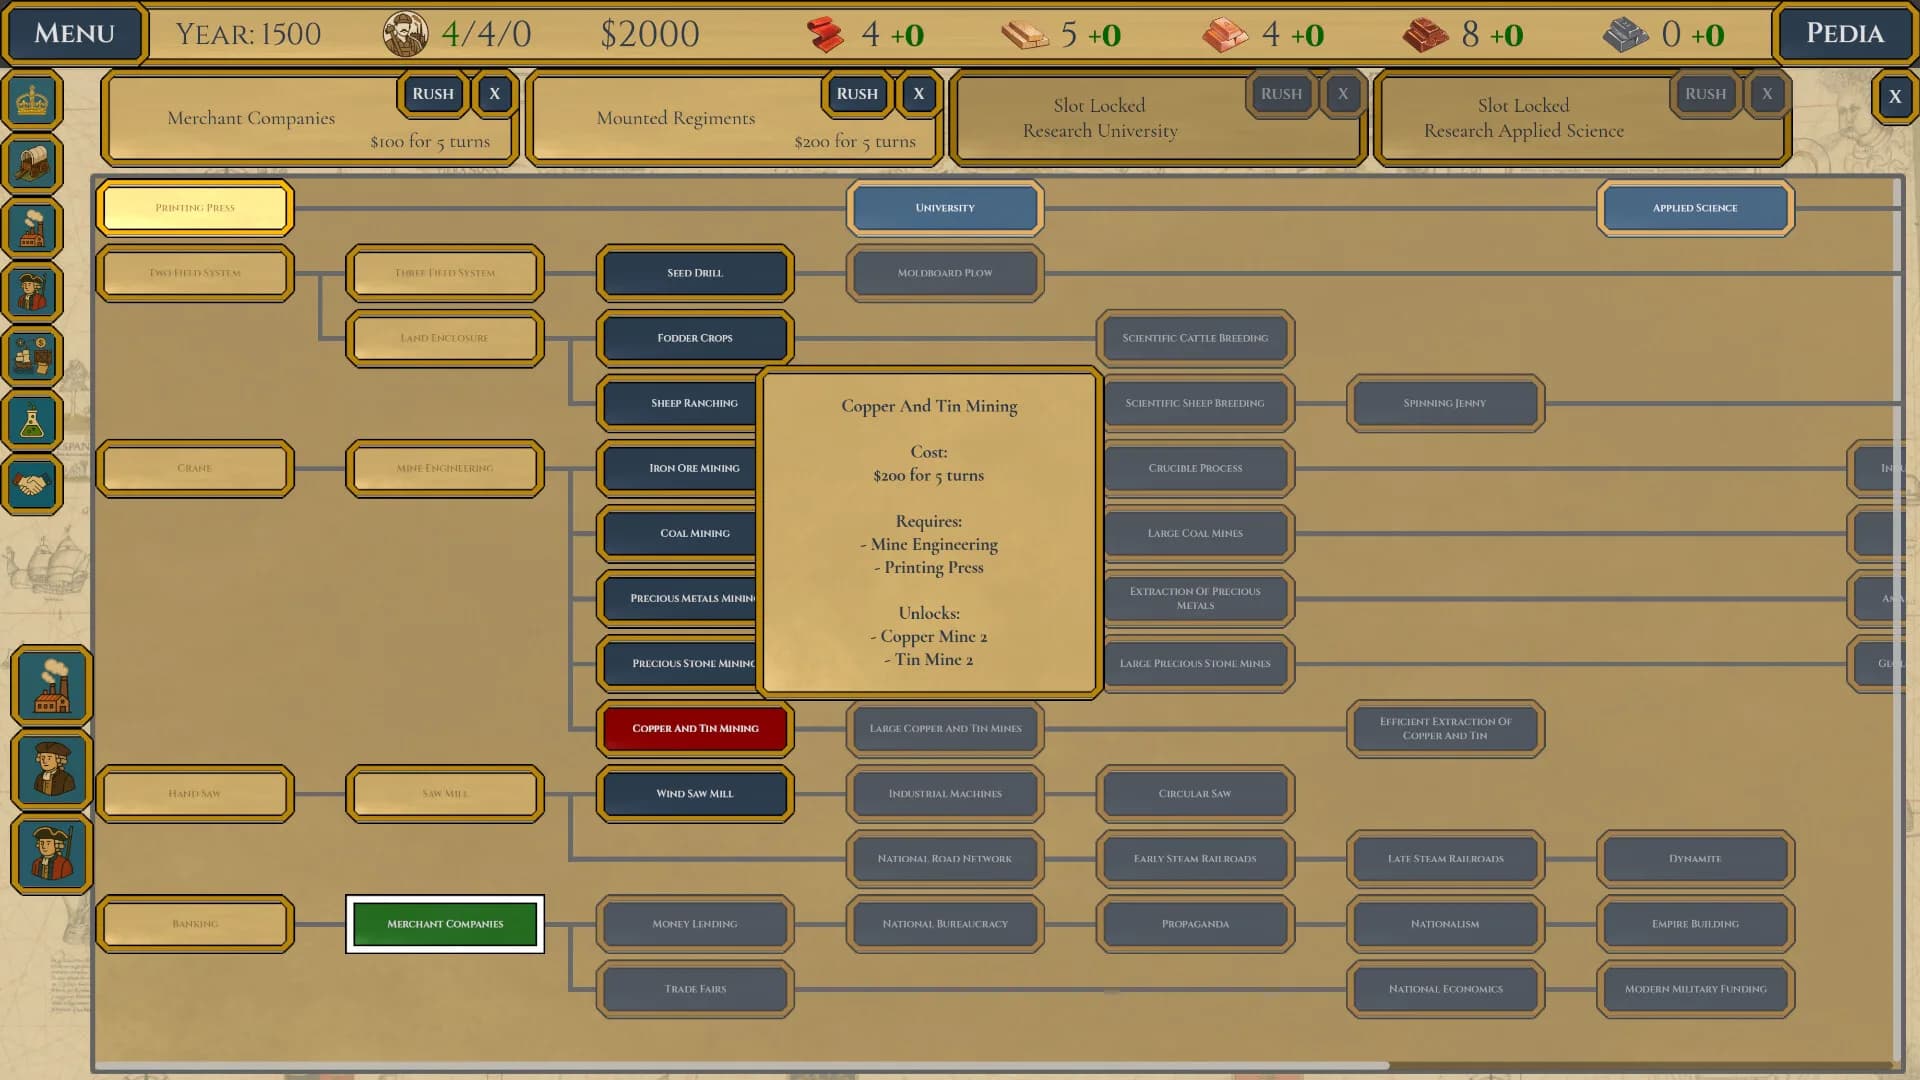The image size is (1920, 1080).
Task: Click the tricorn hat gentleman portrait icon
Action: point(52,770)
